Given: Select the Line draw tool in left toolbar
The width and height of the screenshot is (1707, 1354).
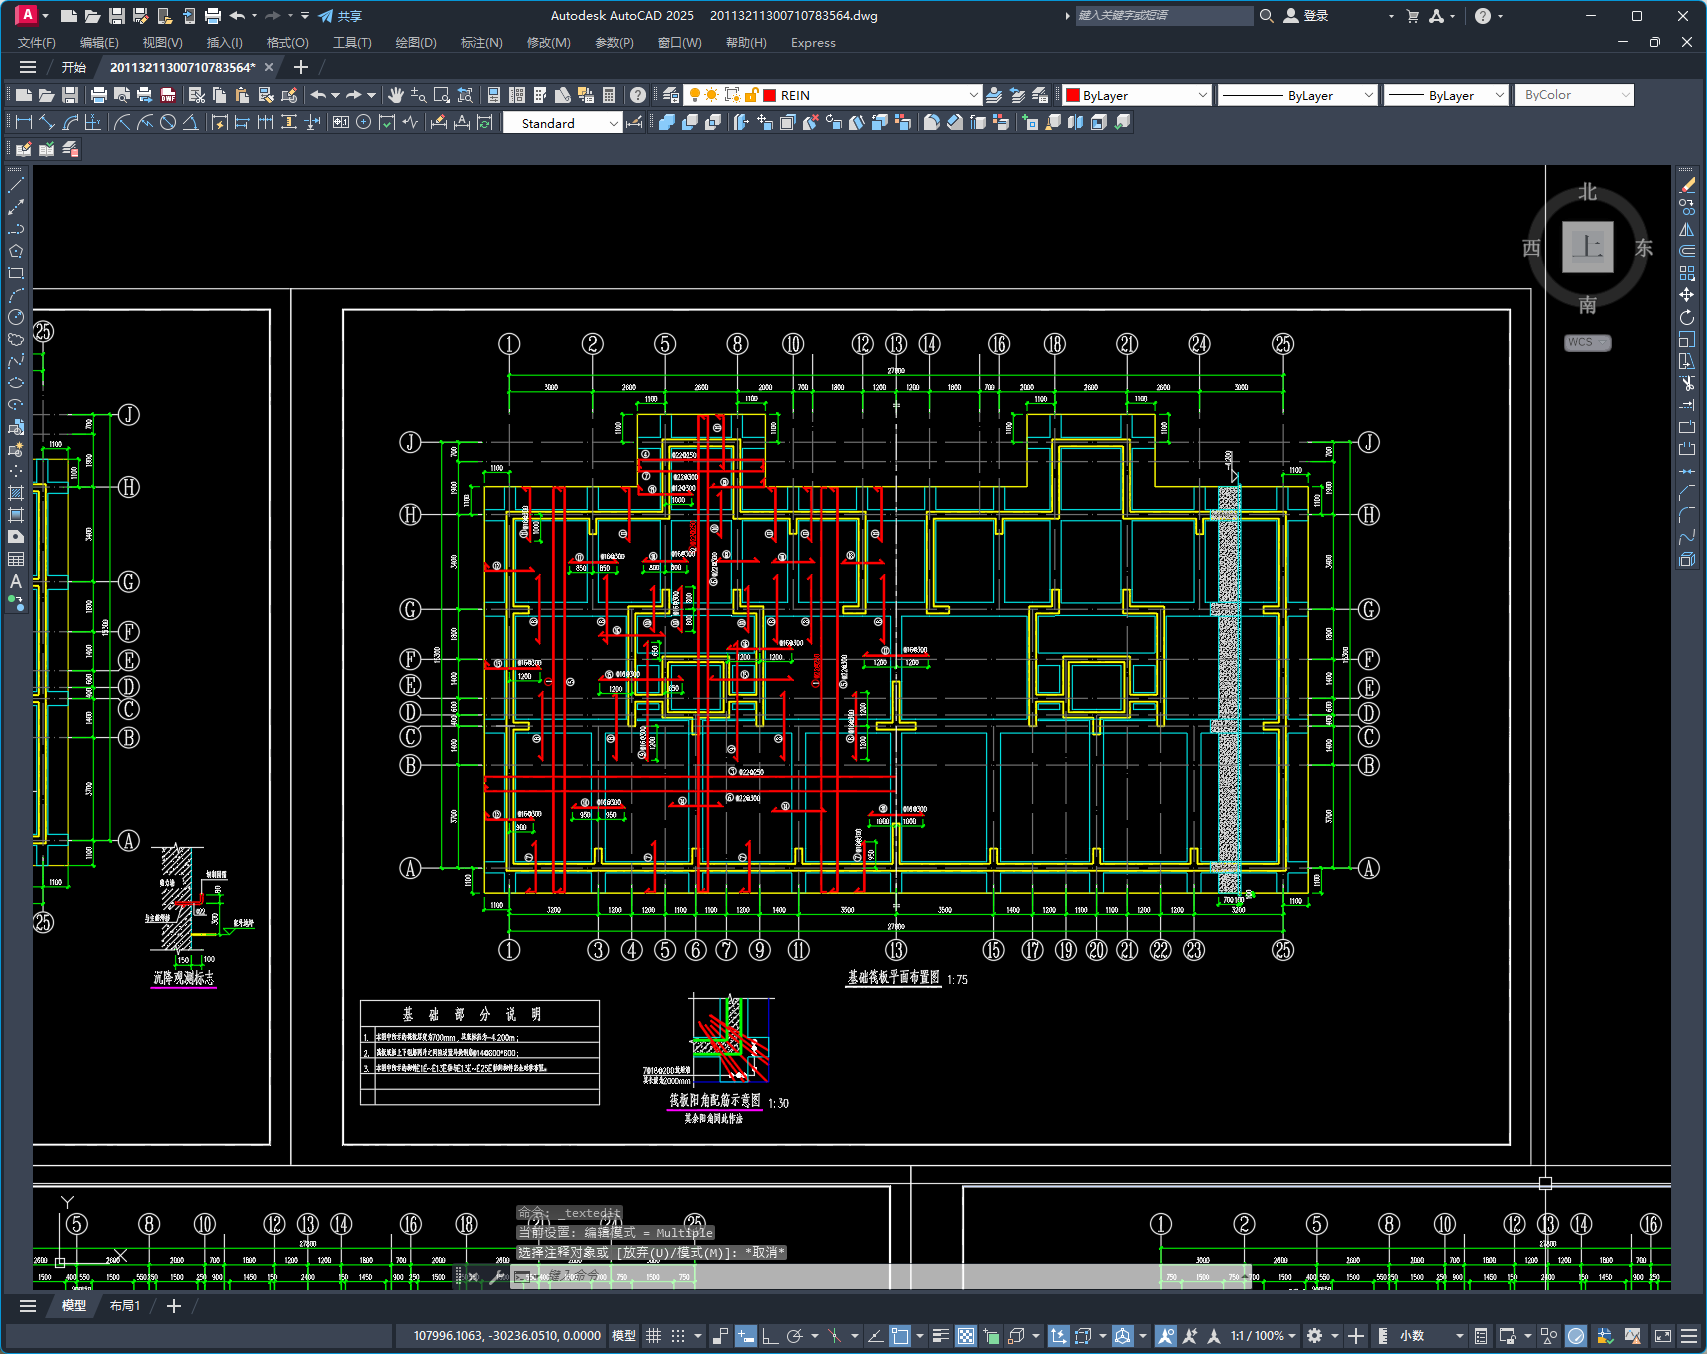Looking at the screenshot, I should (x=16, y=185).
